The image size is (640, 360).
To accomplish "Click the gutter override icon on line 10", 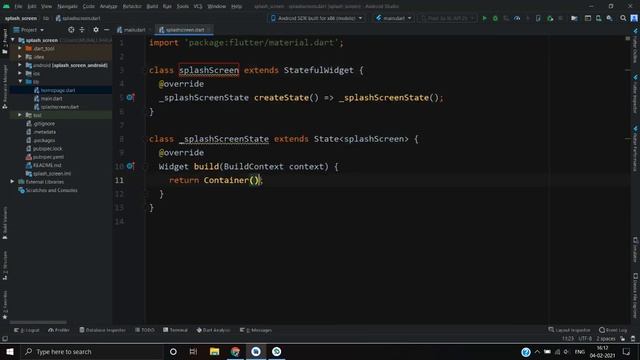I will [x=130, y=166].
